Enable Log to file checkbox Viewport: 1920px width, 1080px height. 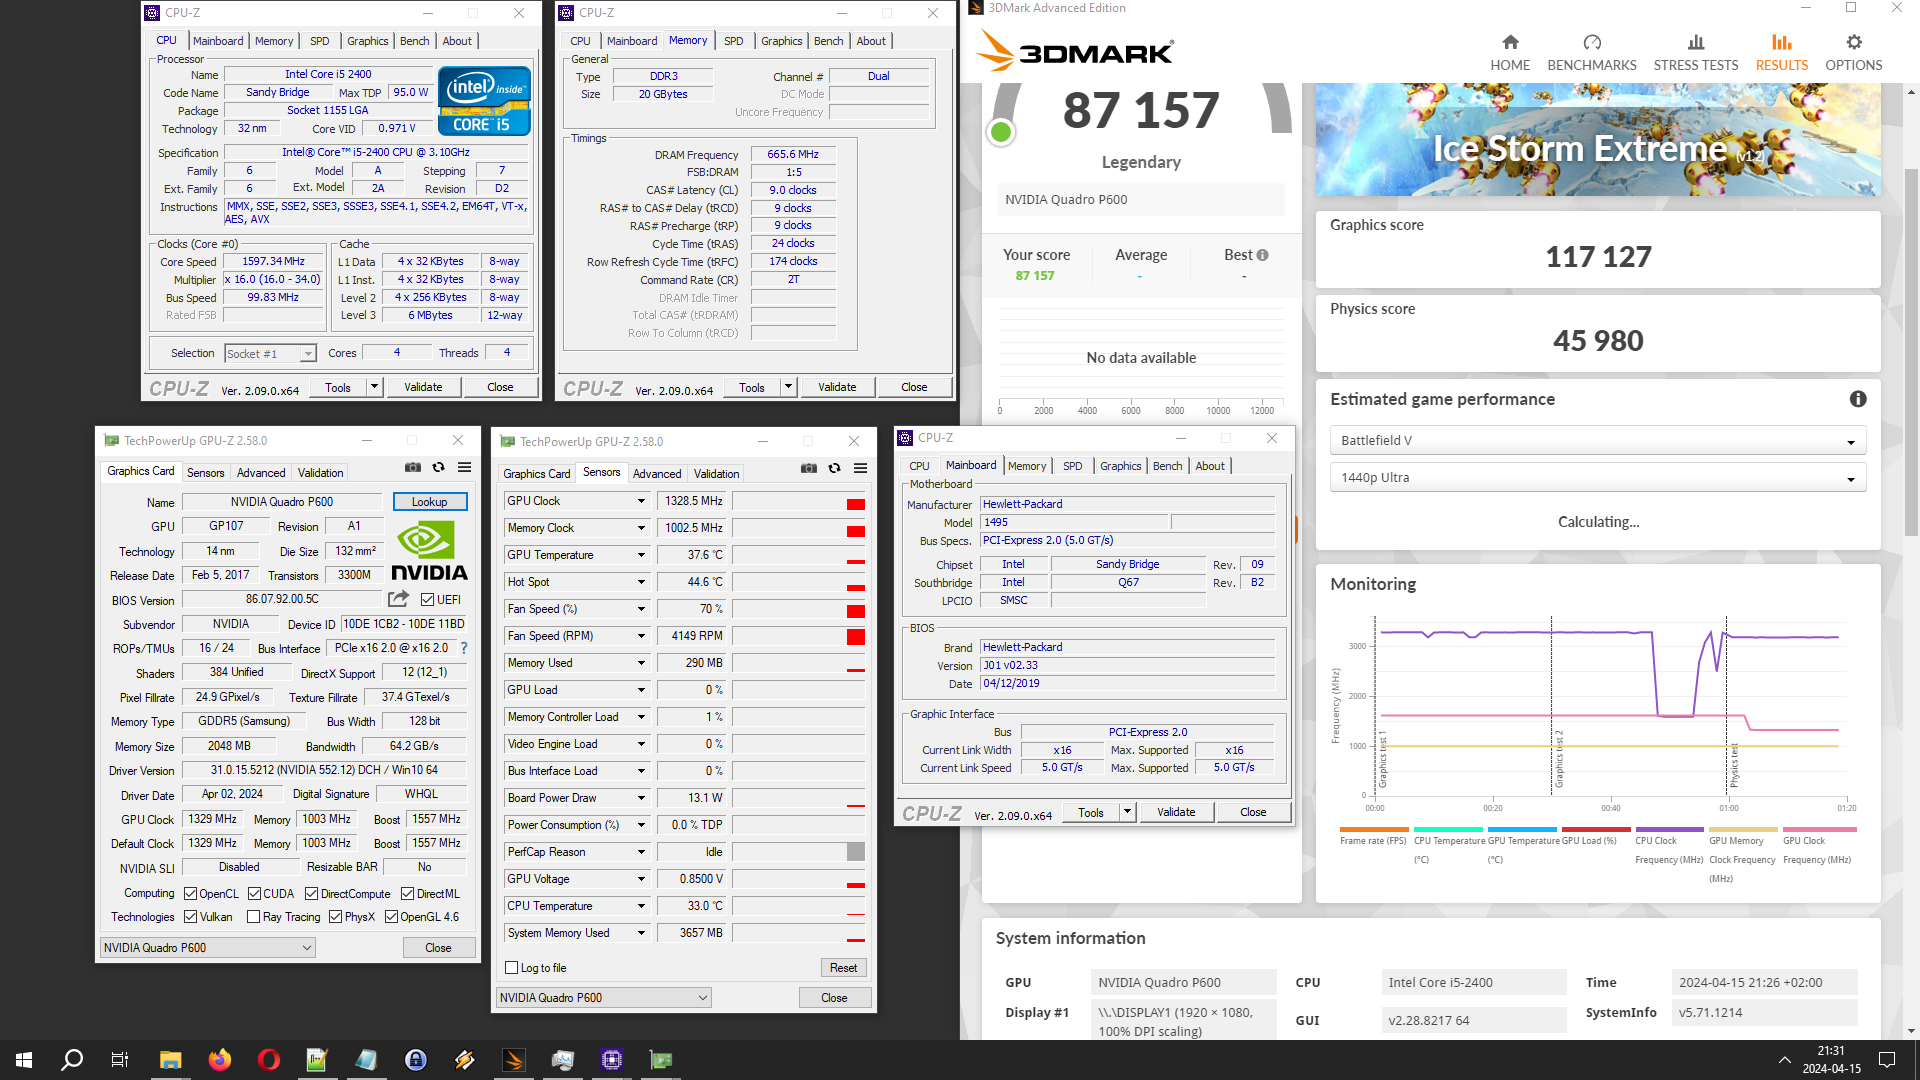512,968
